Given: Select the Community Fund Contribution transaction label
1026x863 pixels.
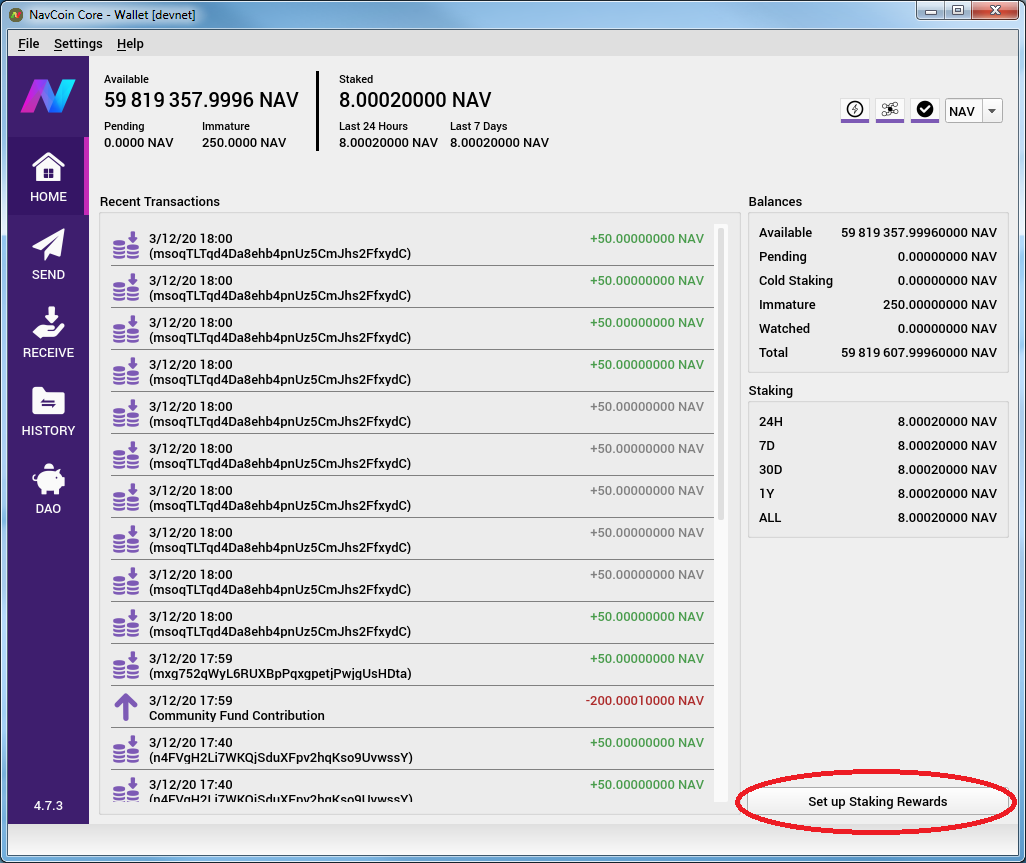Looking at the screenshot, I should tap(236, 716).
